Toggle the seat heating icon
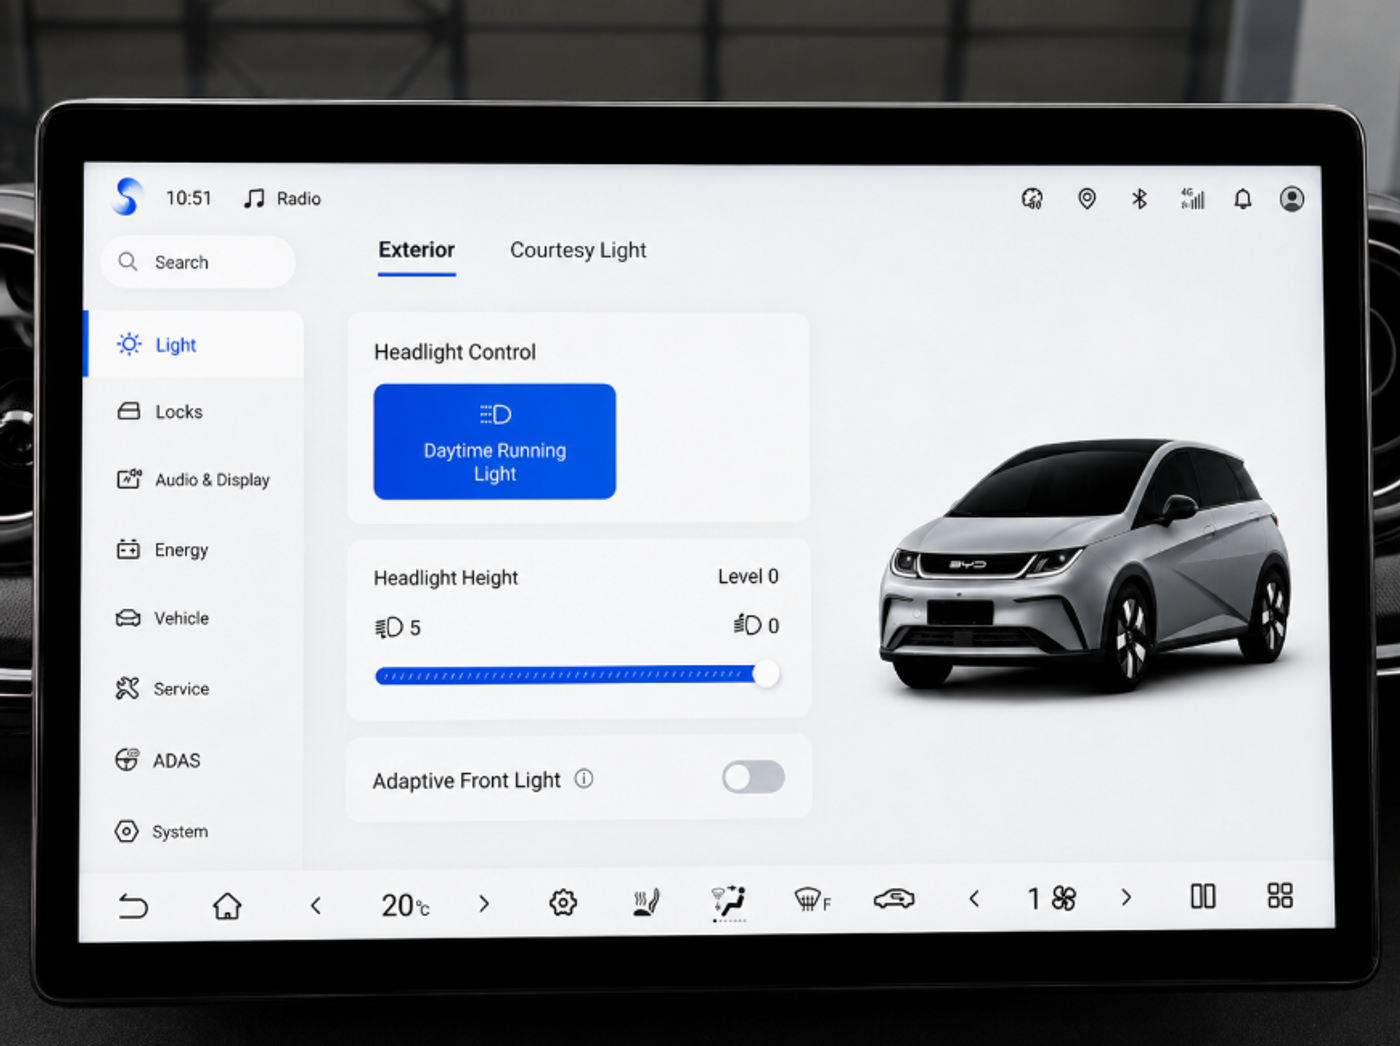The image size is (1400, 1046). pyautogui.click(x=646, y=902)
